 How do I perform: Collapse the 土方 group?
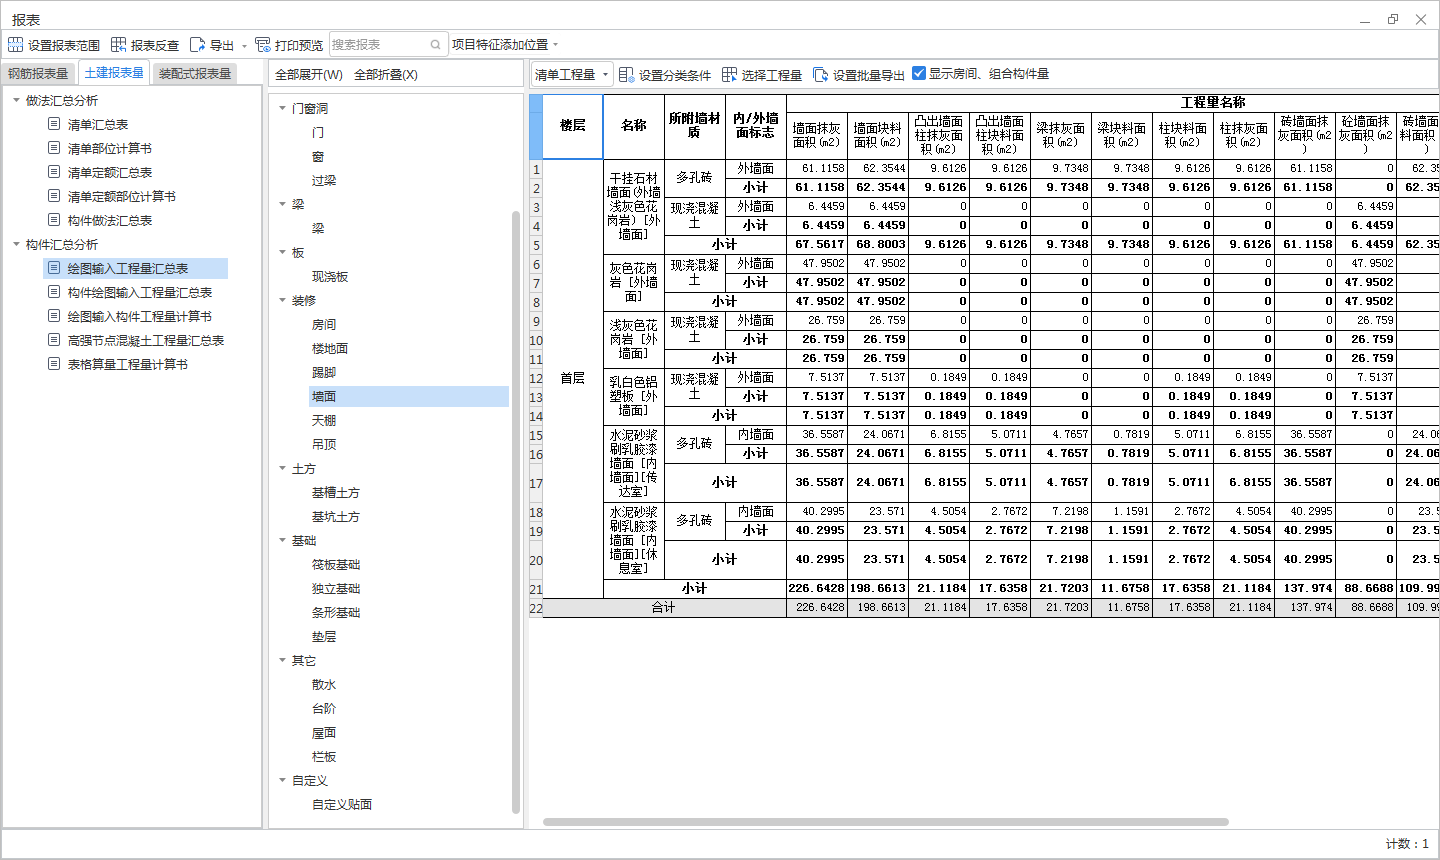click(282, 468)
